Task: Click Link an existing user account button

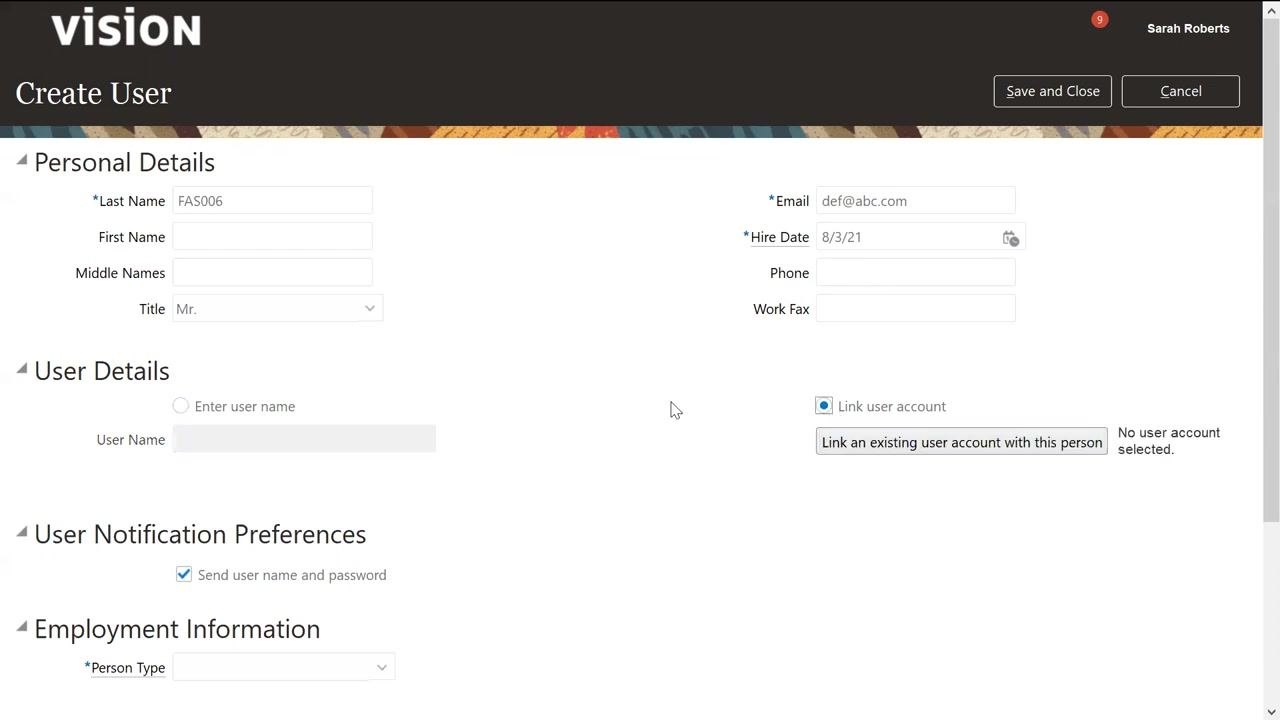Action: [962, 443]
